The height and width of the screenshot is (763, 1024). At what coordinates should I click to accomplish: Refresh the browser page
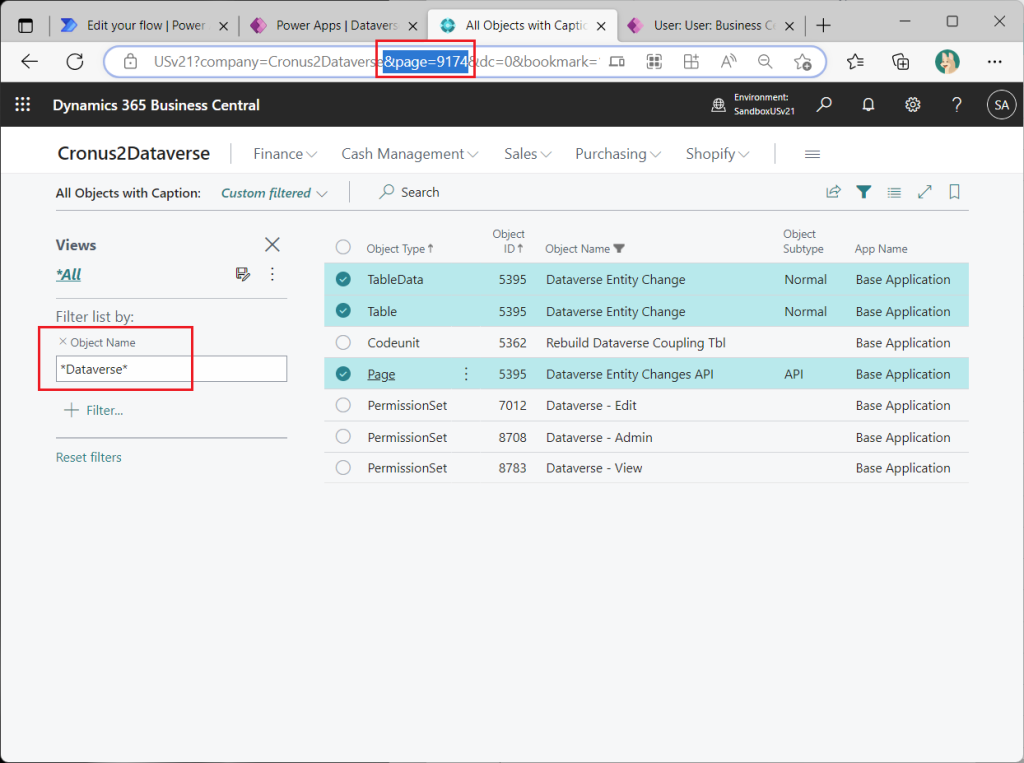[75, 62]
